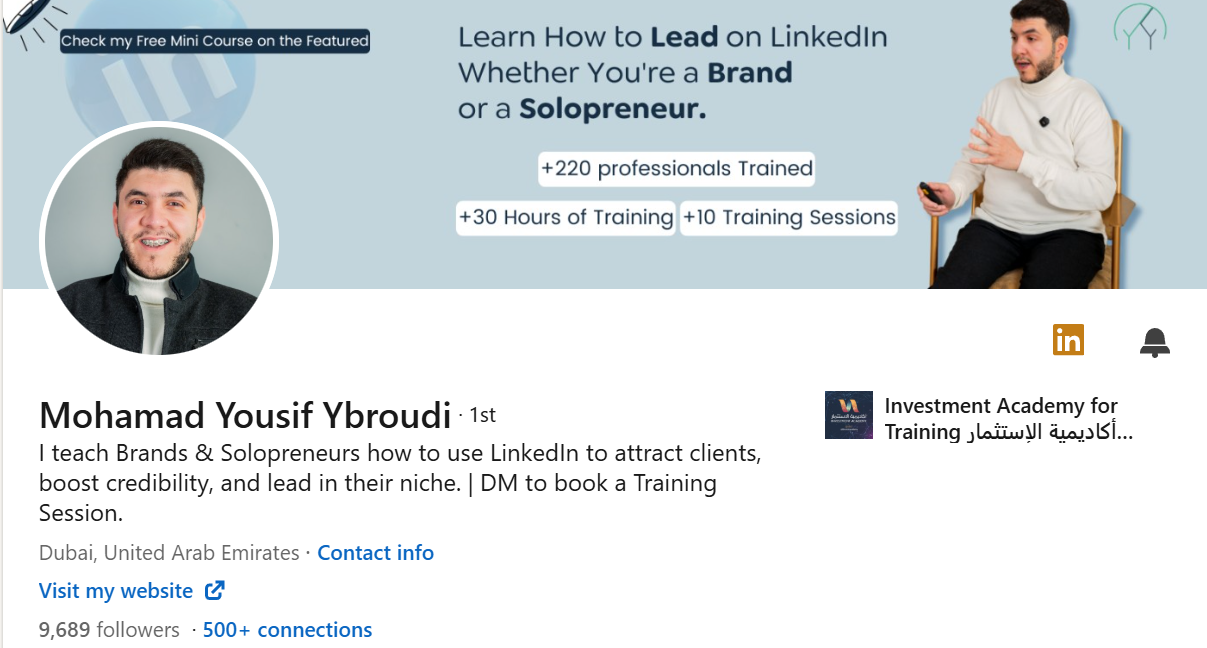Click the +220 professionals Trained banner badge
The image size is (1207, 648).
coord(676,168)
